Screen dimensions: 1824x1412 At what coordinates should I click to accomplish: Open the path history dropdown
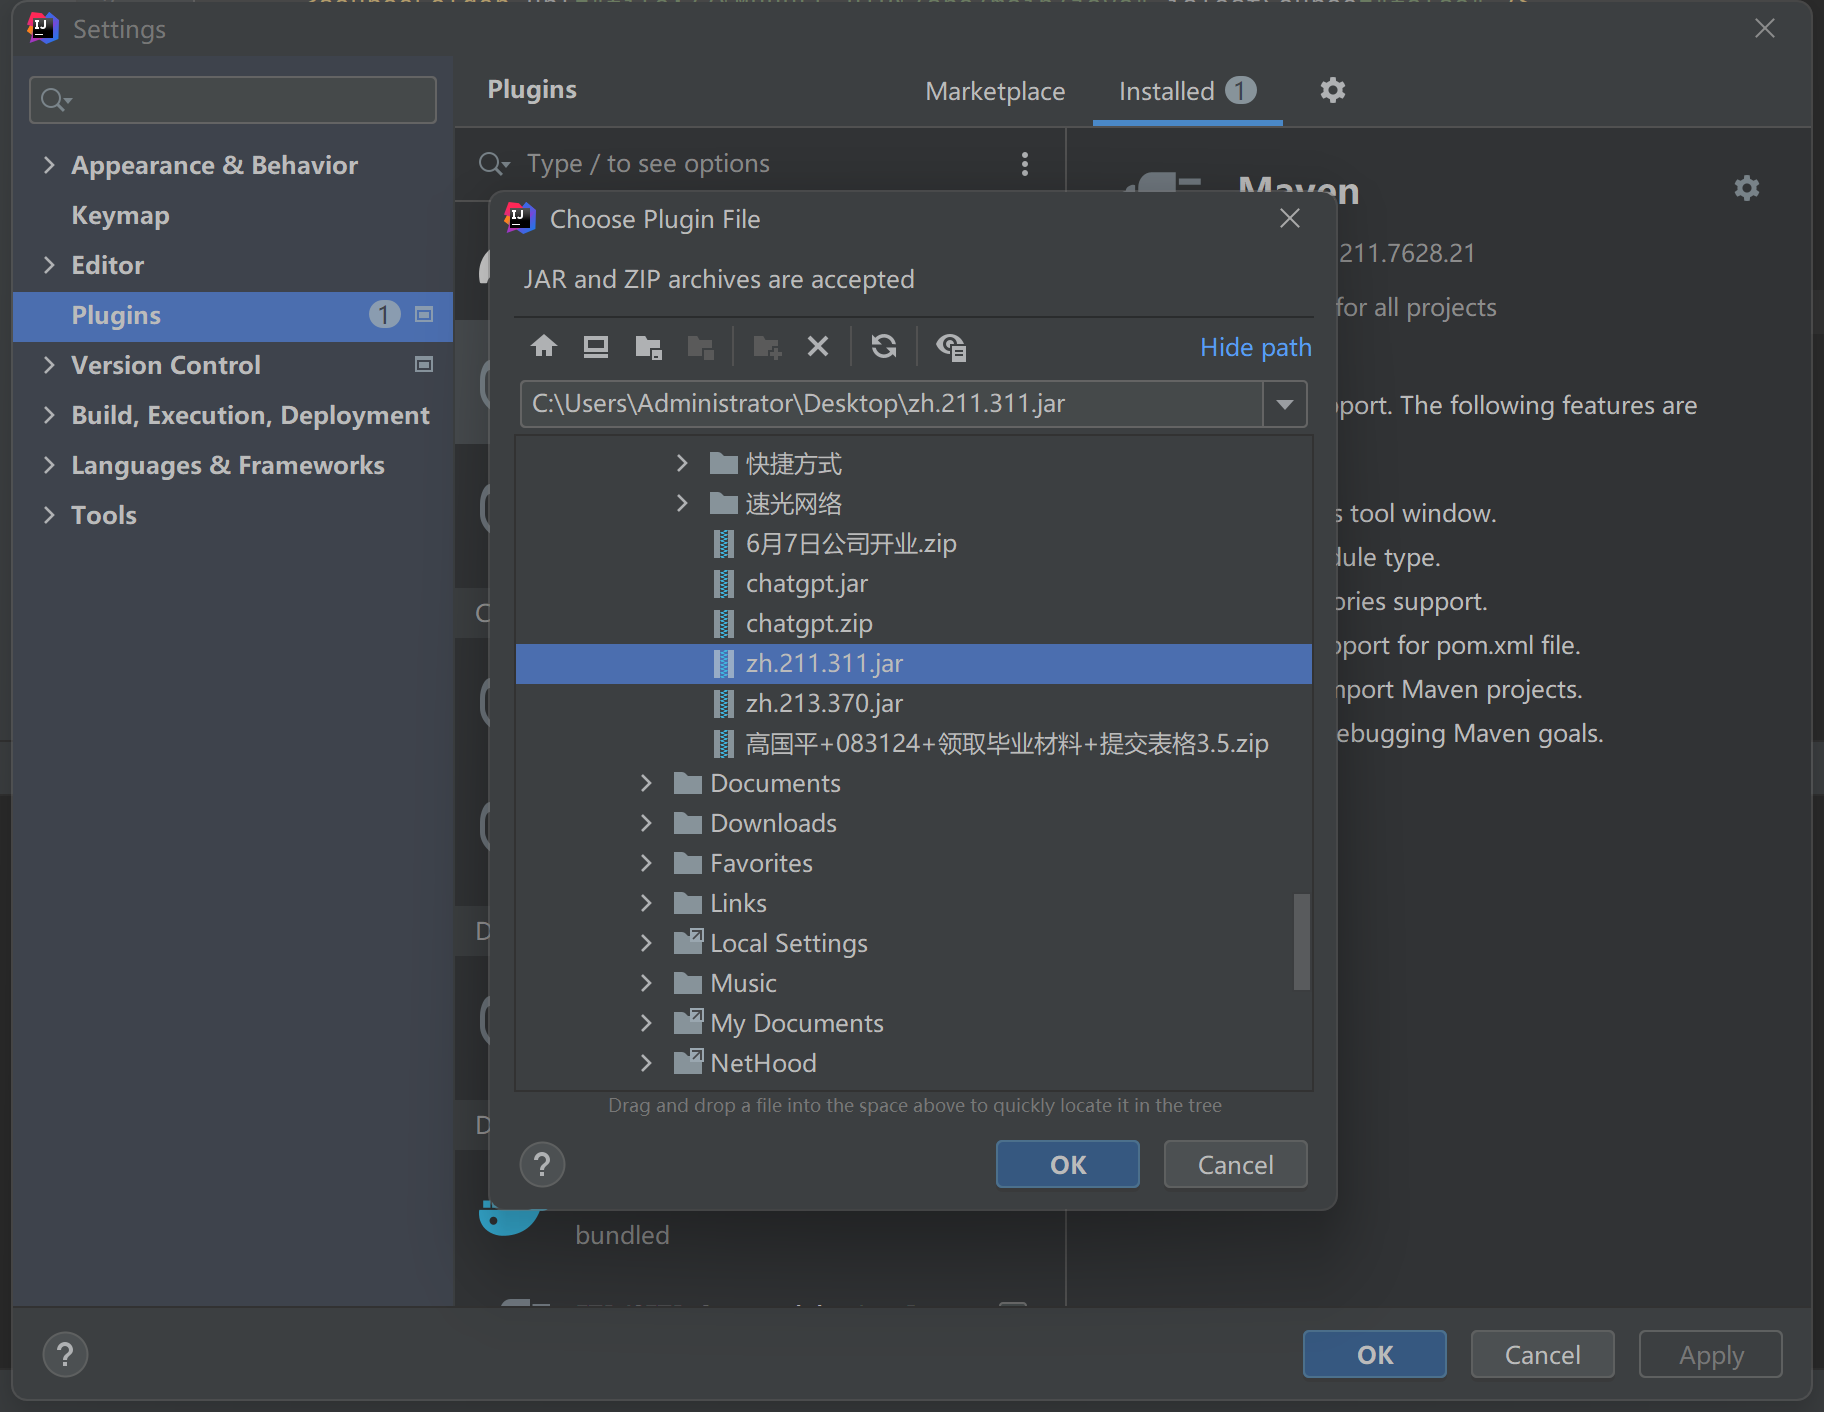point(1285,404)
